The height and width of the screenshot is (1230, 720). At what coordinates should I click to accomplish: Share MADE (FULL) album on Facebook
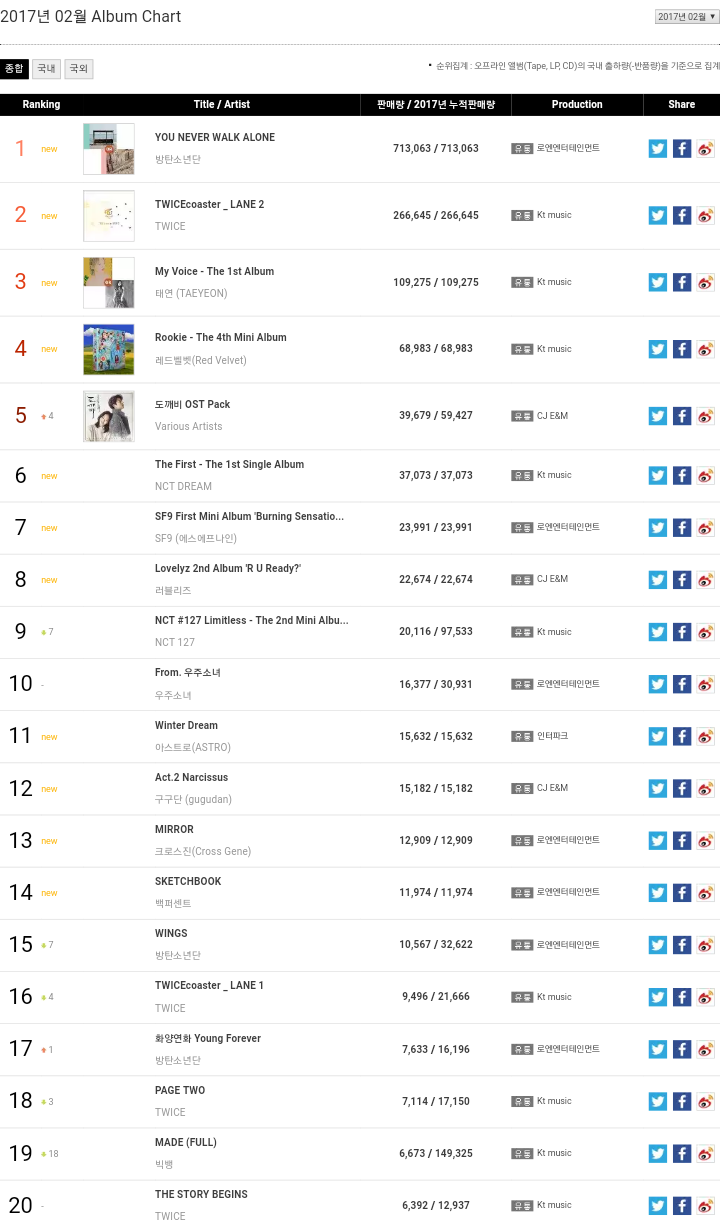tap(681, 1153)
